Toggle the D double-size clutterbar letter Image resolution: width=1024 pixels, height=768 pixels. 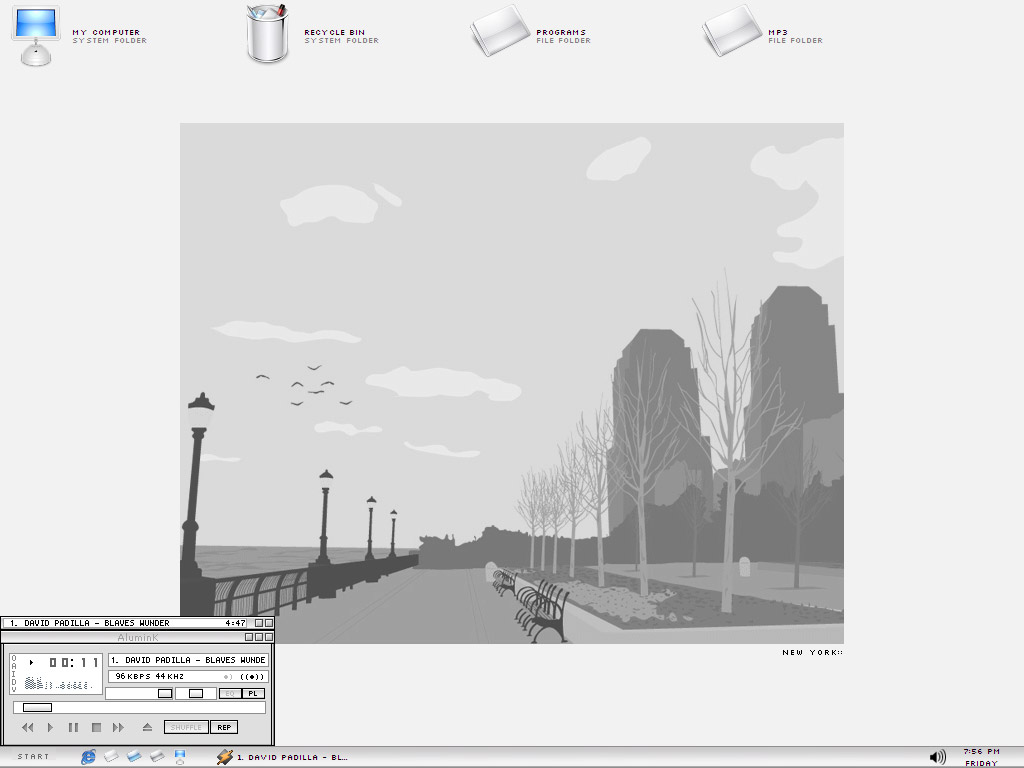tap(14, 682)
